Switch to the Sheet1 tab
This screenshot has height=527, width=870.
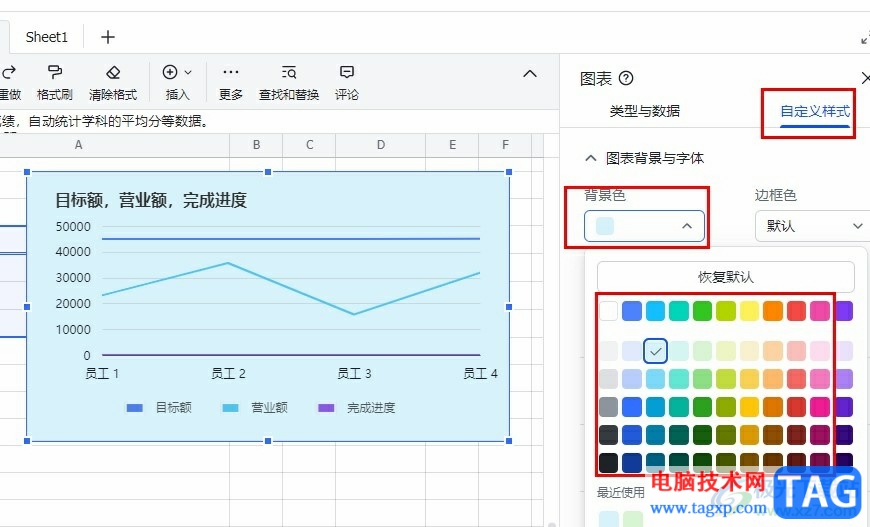pos(47,37)
